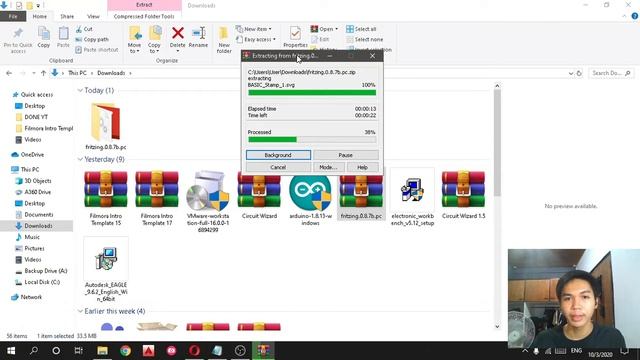Click Help button in extraction dialog
This screenshot has width=640, height=360.
tap(362, 167)
